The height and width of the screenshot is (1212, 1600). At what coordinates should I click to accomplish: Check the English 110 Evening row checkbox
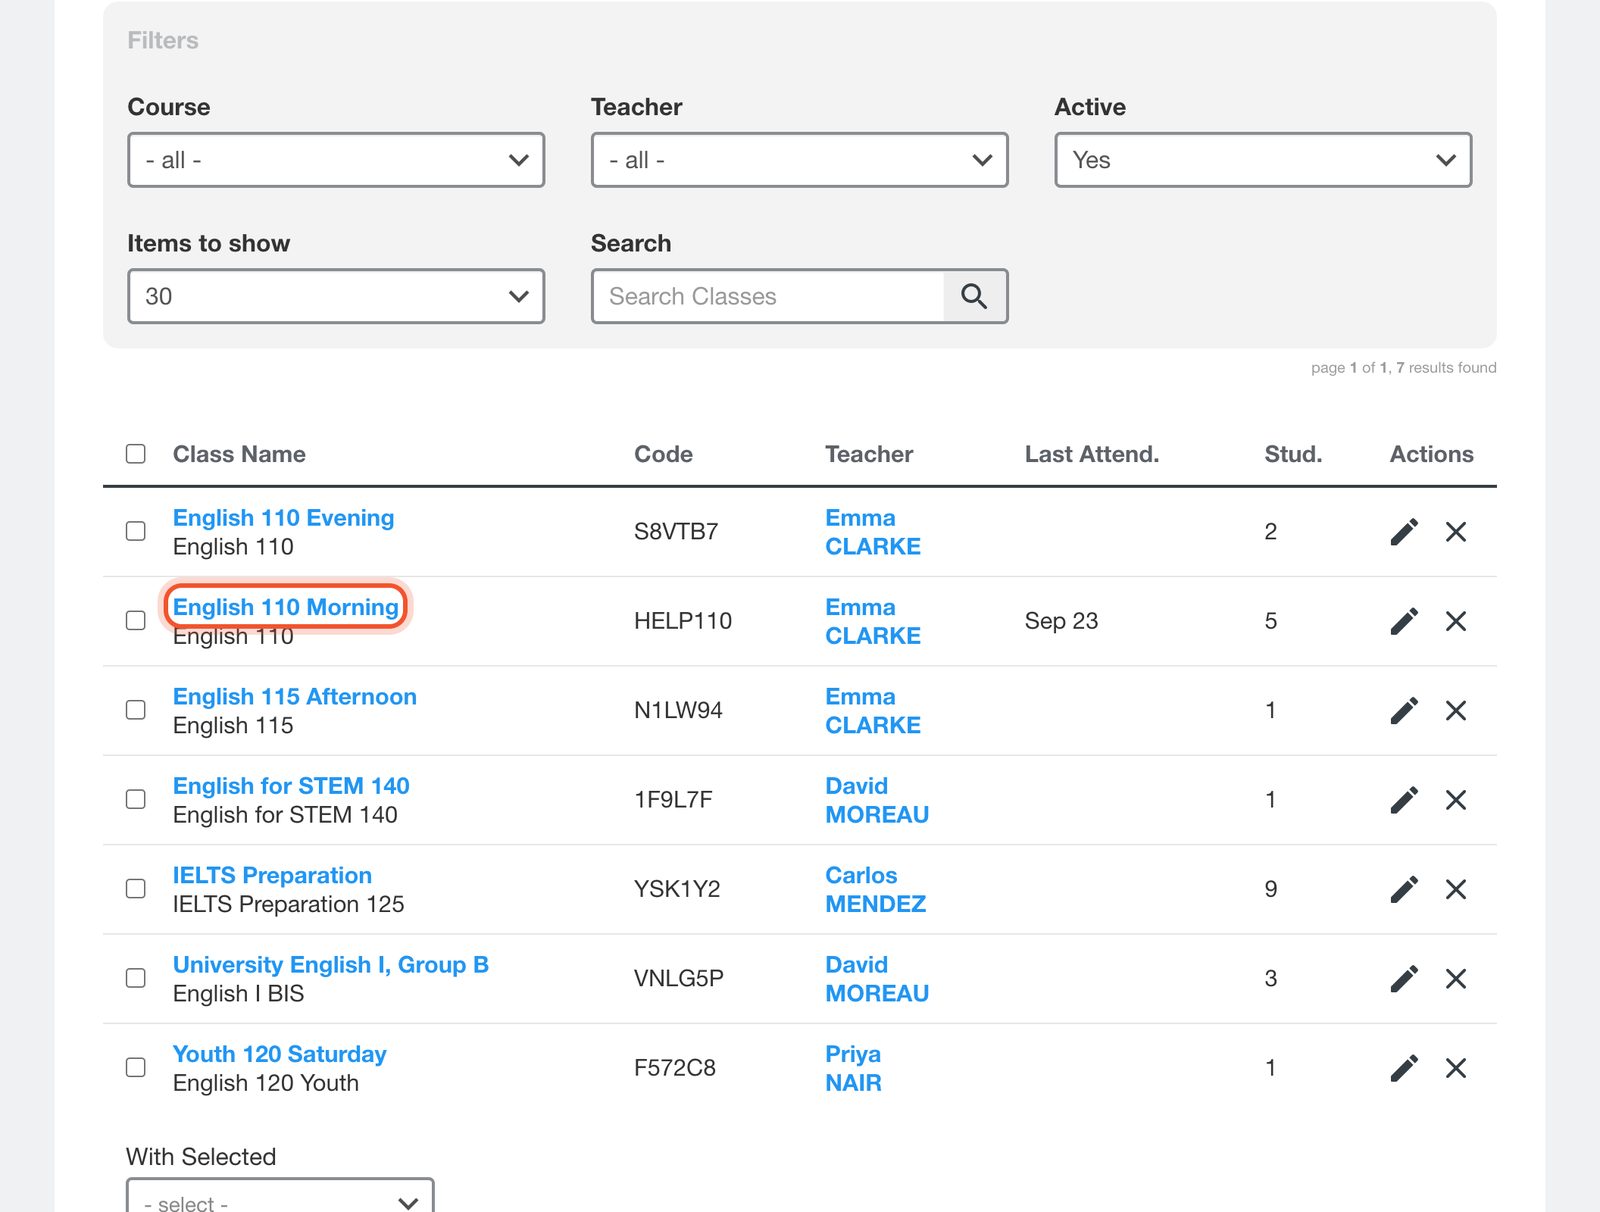(x=136, y=531)
